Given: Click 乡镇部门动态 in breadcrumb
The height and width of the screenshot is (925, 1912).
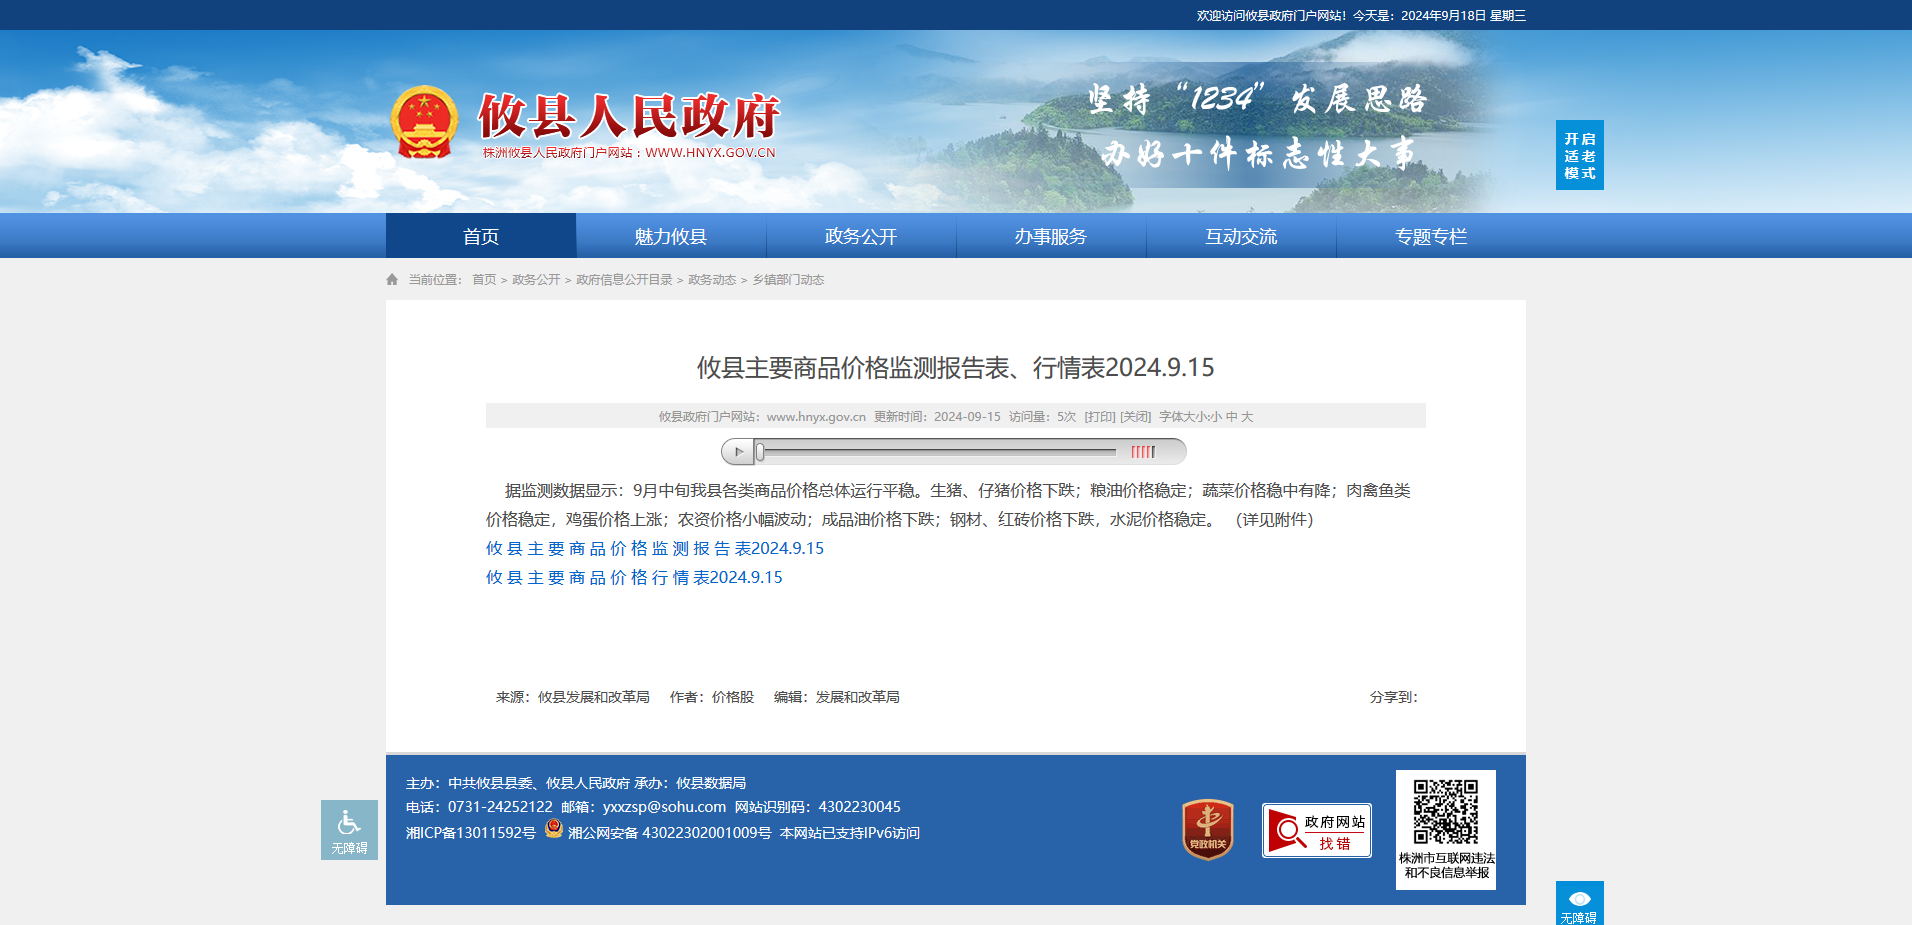Looking at the screenshot, I should coord(788,280).
